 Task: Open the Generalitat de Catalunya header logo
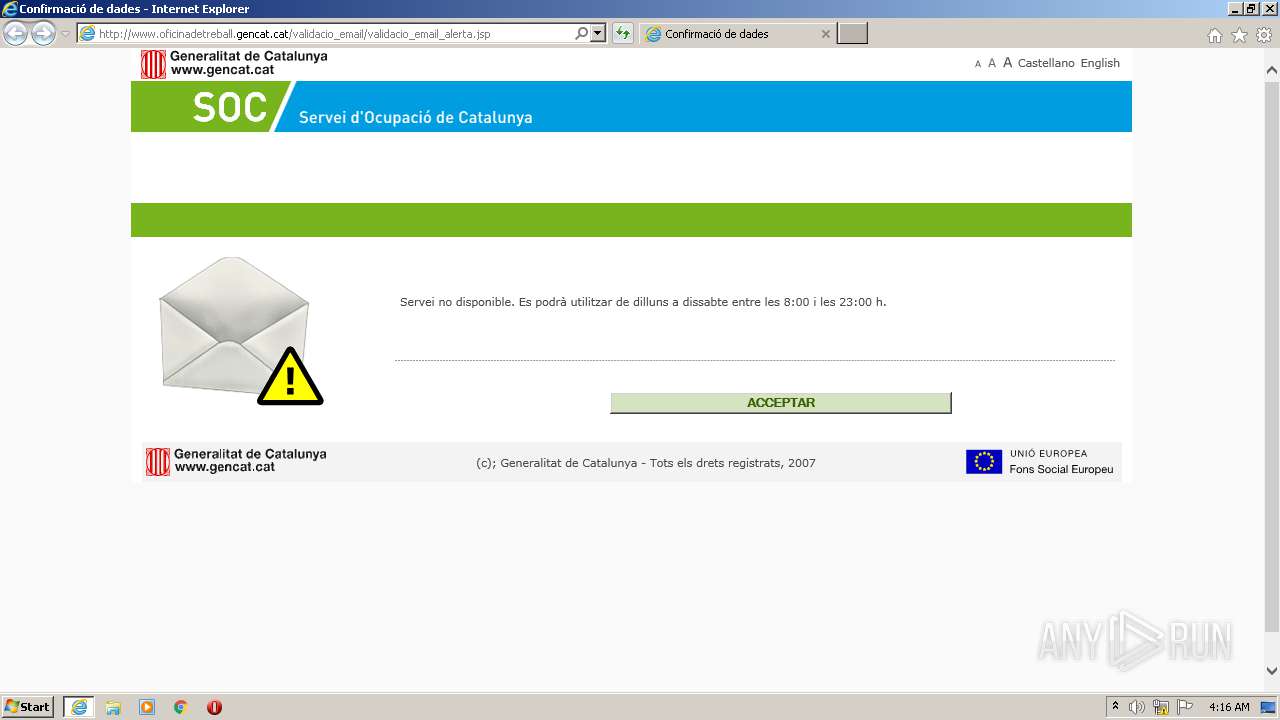coord(234,64)
